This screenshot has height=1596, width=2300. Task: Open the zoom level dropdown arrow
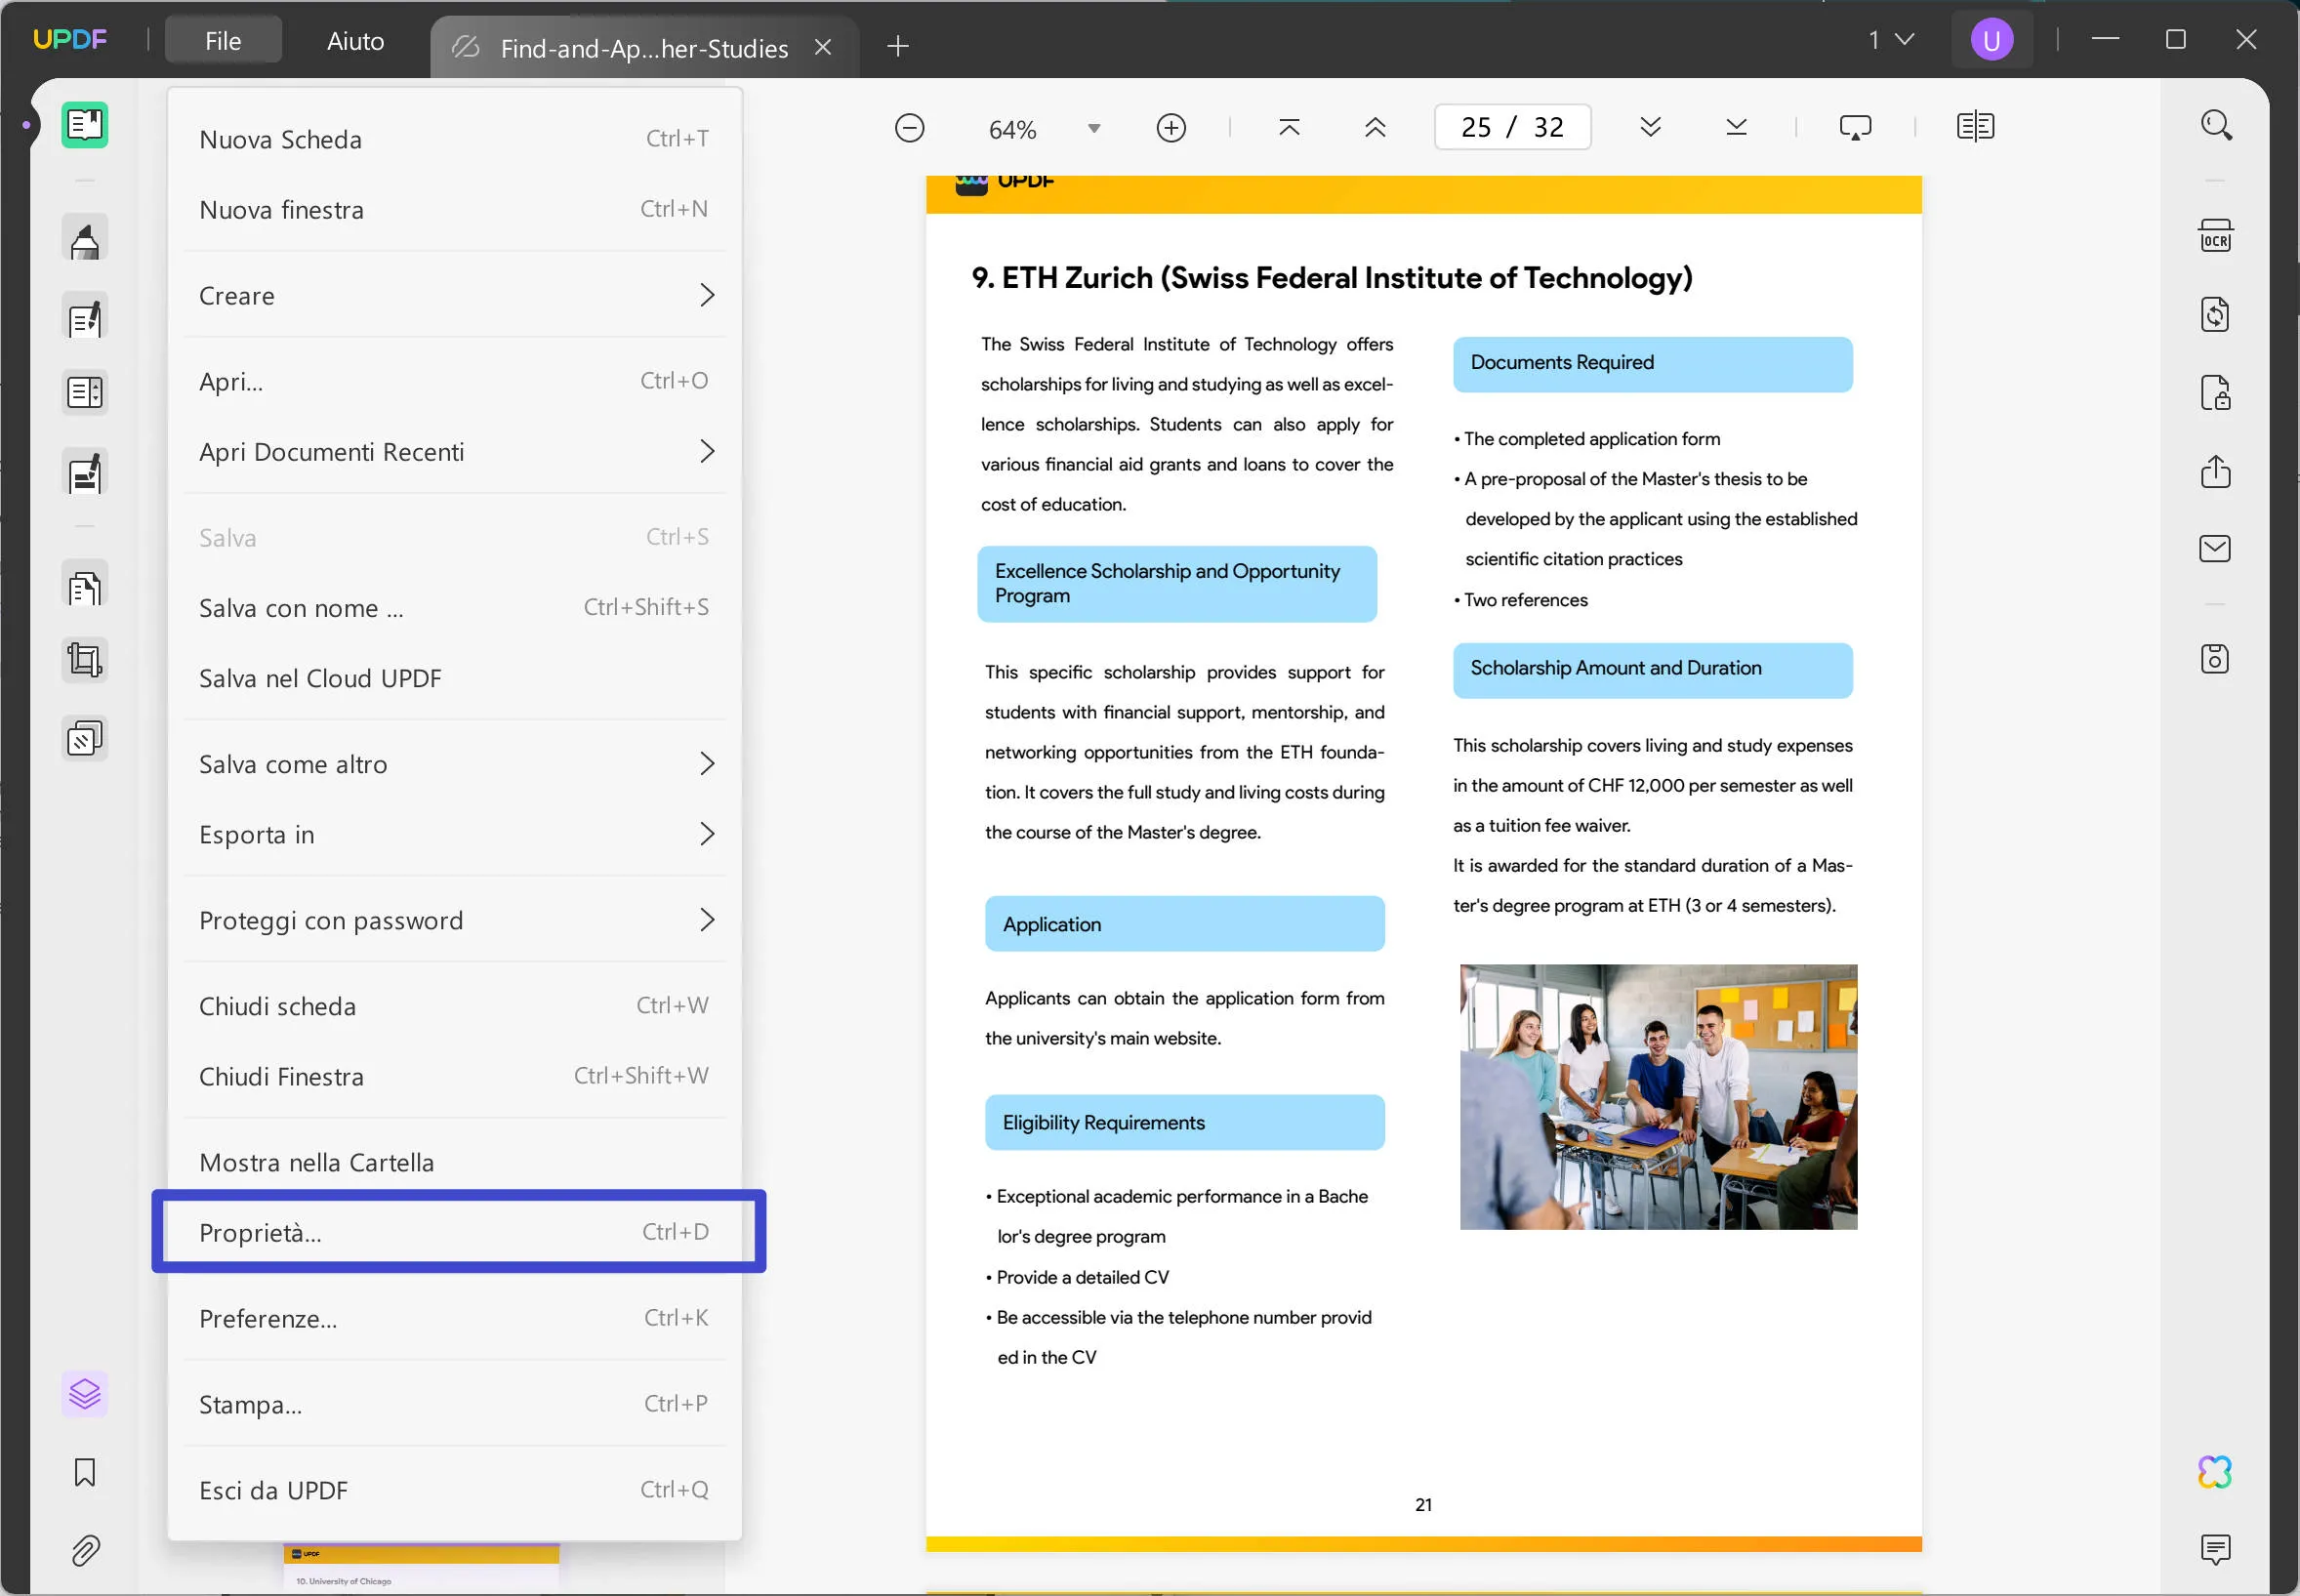(x=1094, y=129)
